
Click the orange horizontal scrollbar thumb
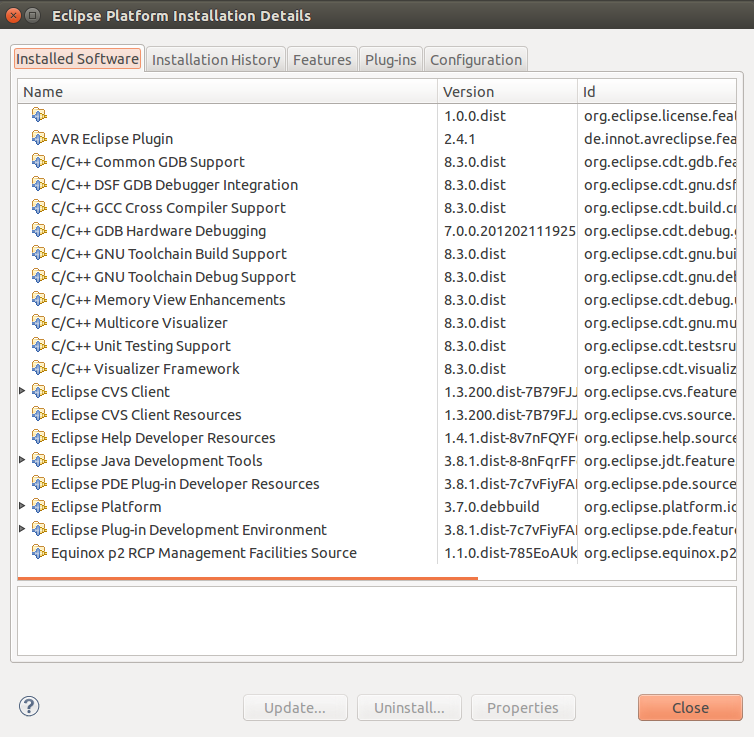point(248,578)
